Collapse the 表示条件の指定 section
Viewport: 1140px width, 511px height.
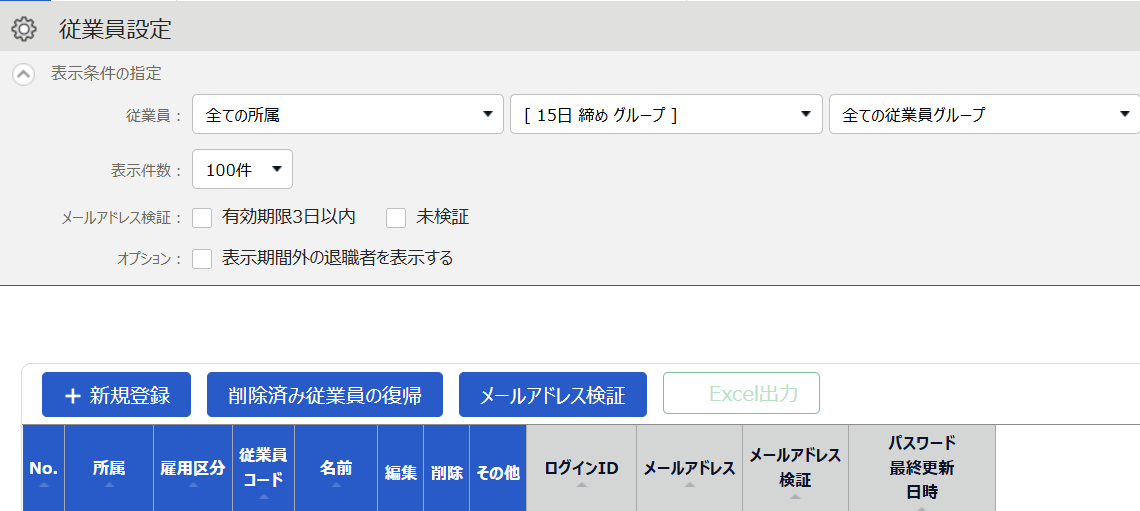(24, 74)
